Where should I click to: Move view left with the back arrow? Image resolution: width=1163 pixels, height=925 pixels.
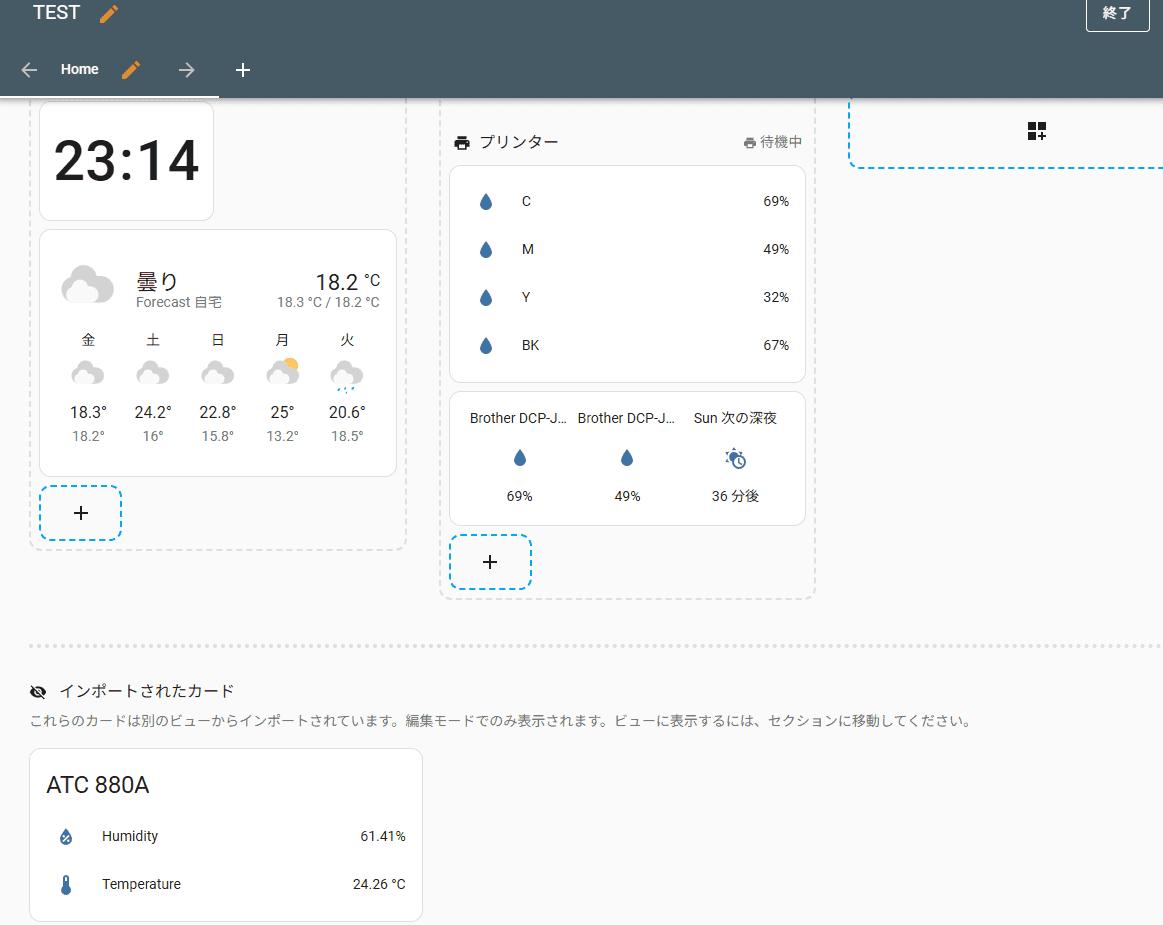coord(29,70)
